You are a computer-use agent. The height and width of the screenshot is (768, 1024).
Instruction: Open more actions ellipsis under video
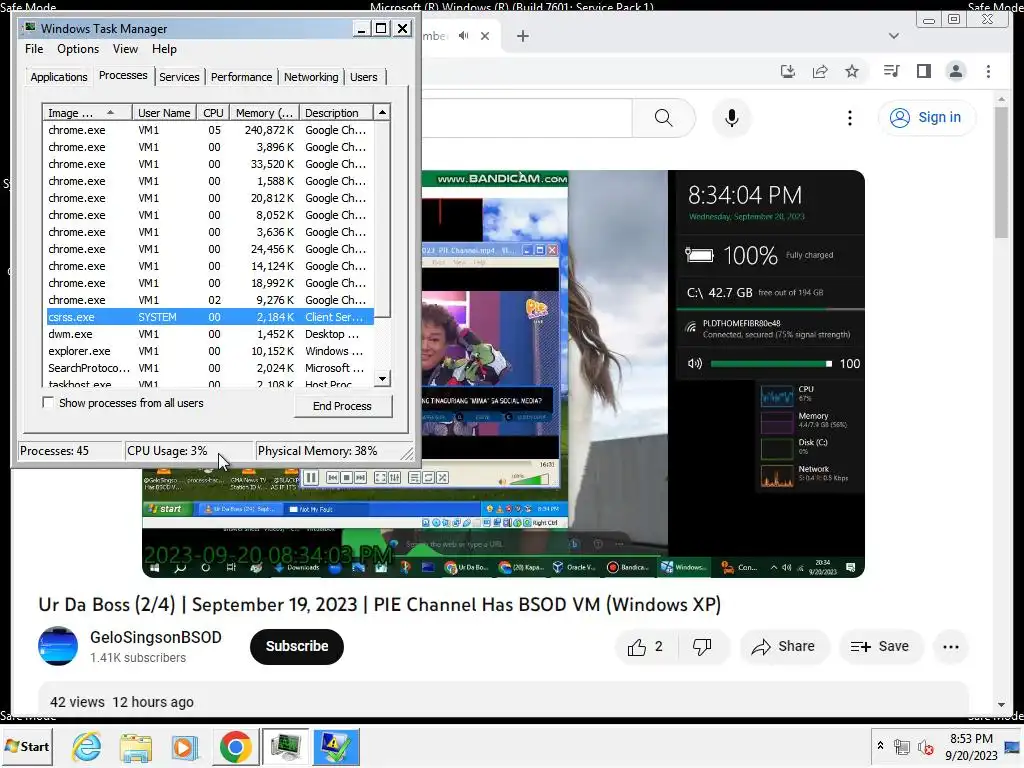coord(951,647)
